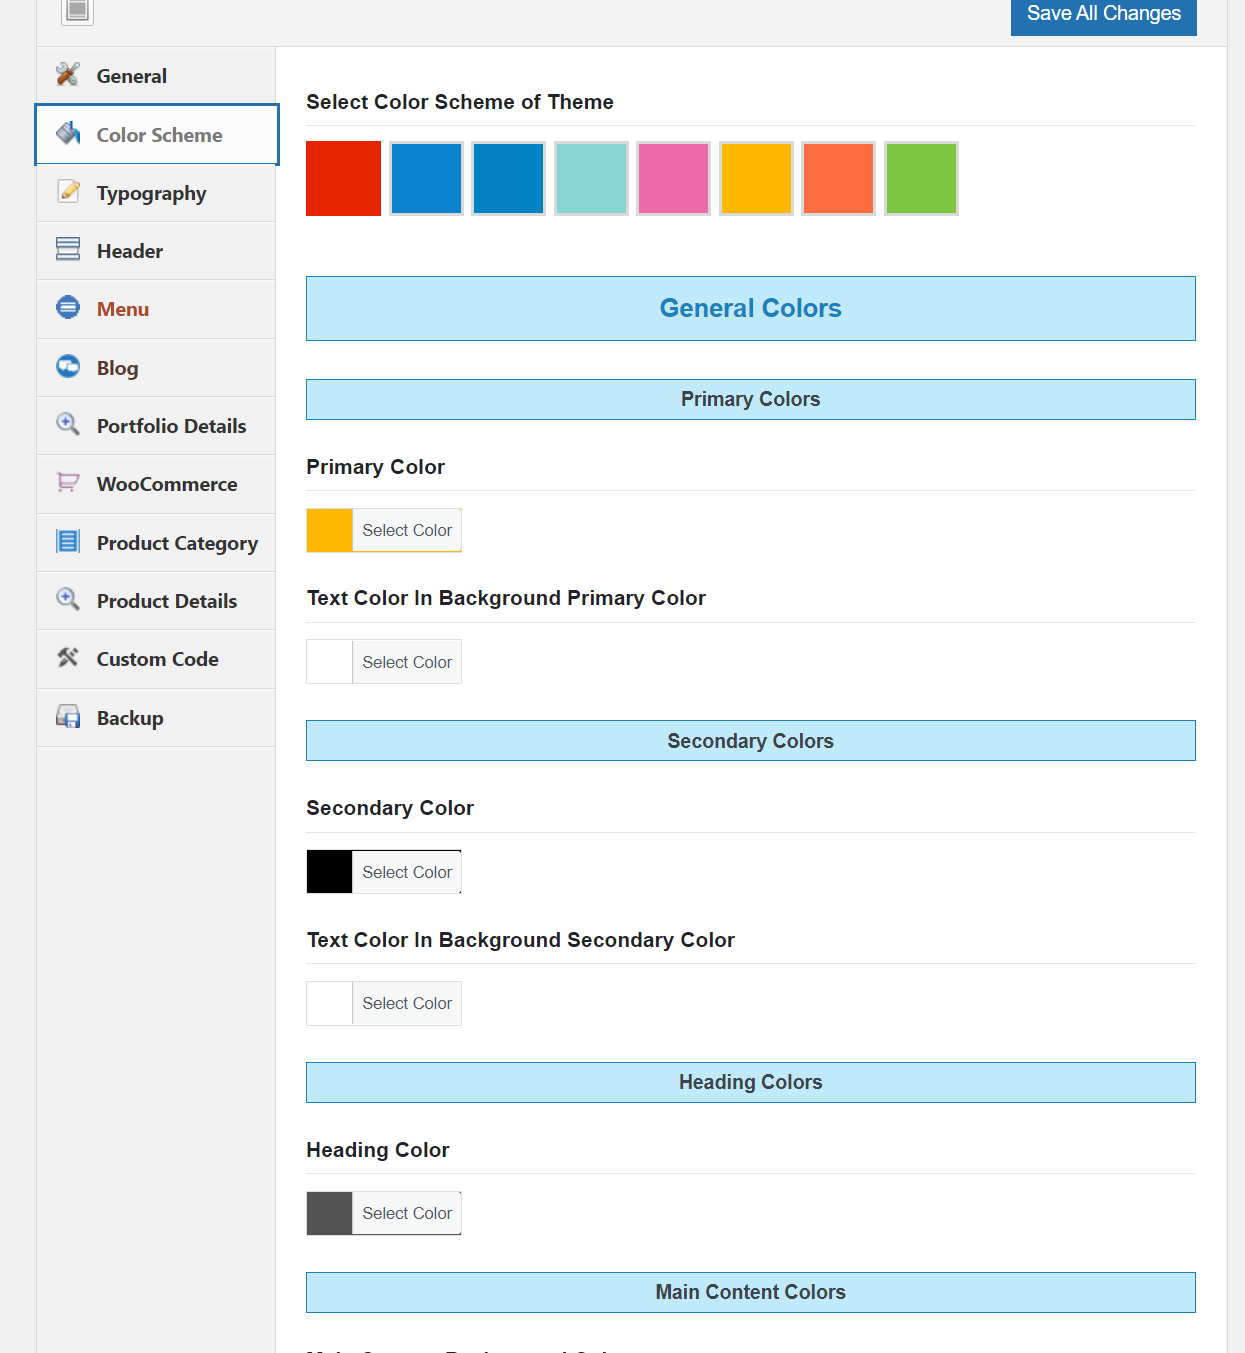Click the WooCommerce shopping cart icon
Image resolution: width=1245 pixels, height=1353 pixels.
(x=67, y=482)
